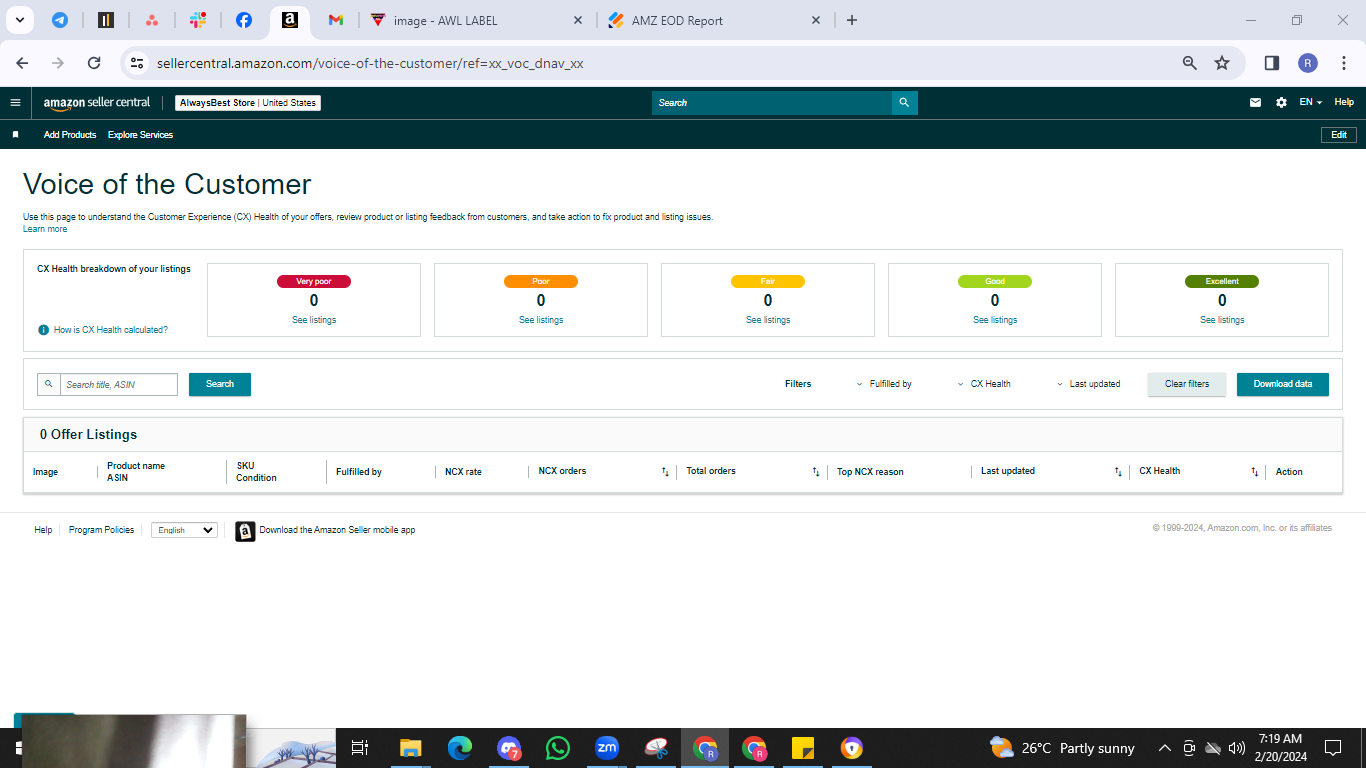Image resolution: width=1366 pixels, height=768 pixels.
Task: Open the Seller Central hamburger menu
Action: pos(15,102)
